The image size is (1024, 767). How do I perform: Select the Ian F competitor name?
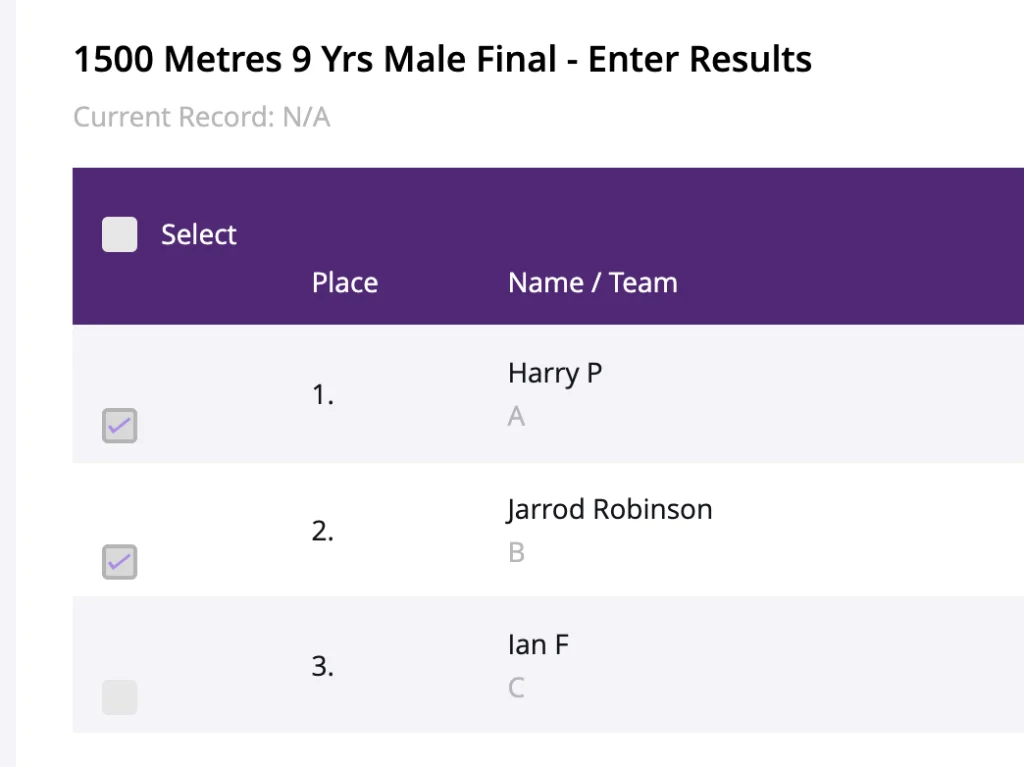(x=539, y=645)
